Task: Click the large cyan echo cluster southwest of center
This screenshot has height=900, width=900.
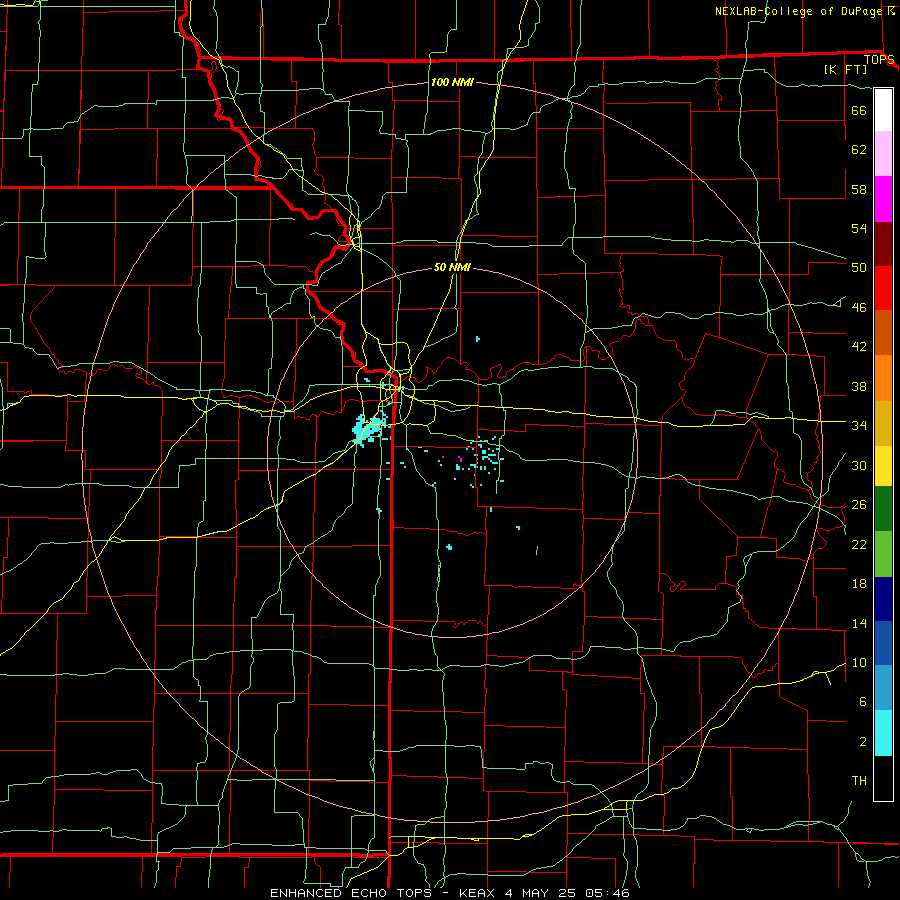Action: (x=369, y=428)
